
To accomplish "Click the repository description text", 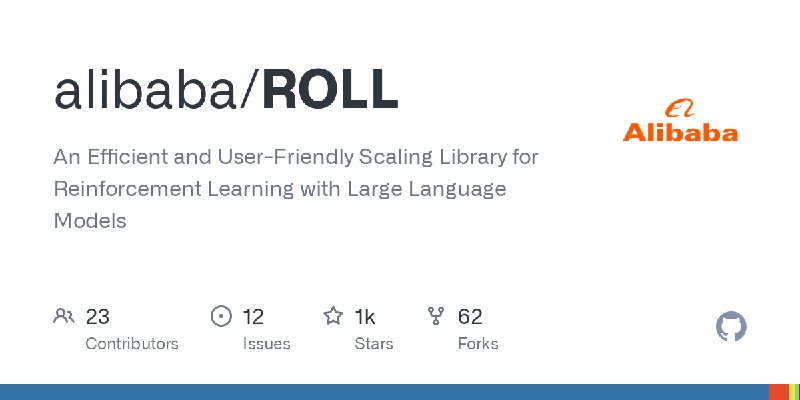I will click(296, 189).
